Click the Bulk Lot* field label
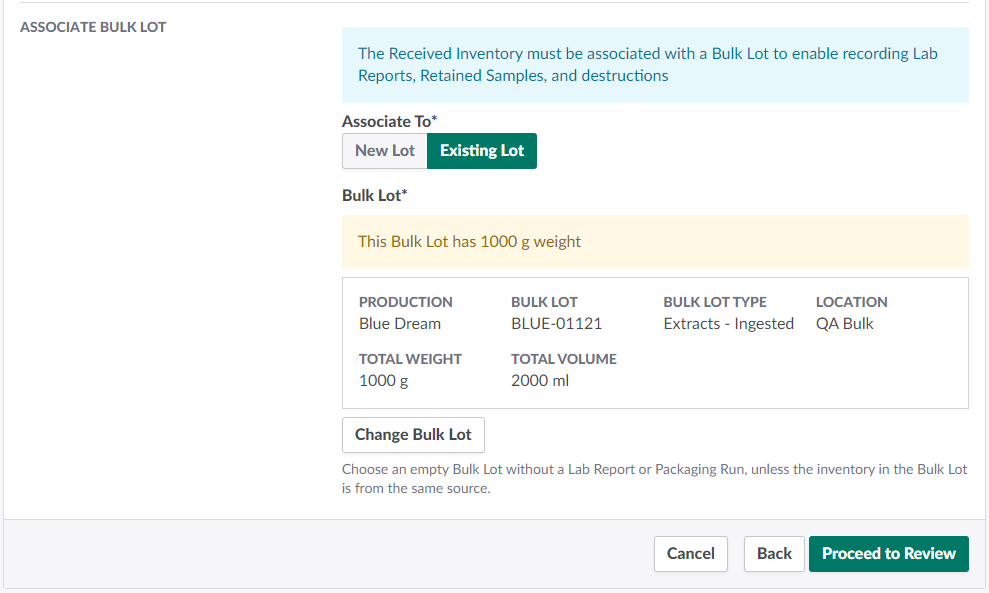This screenshot has width=989, height=593. [x=374, y=195]
